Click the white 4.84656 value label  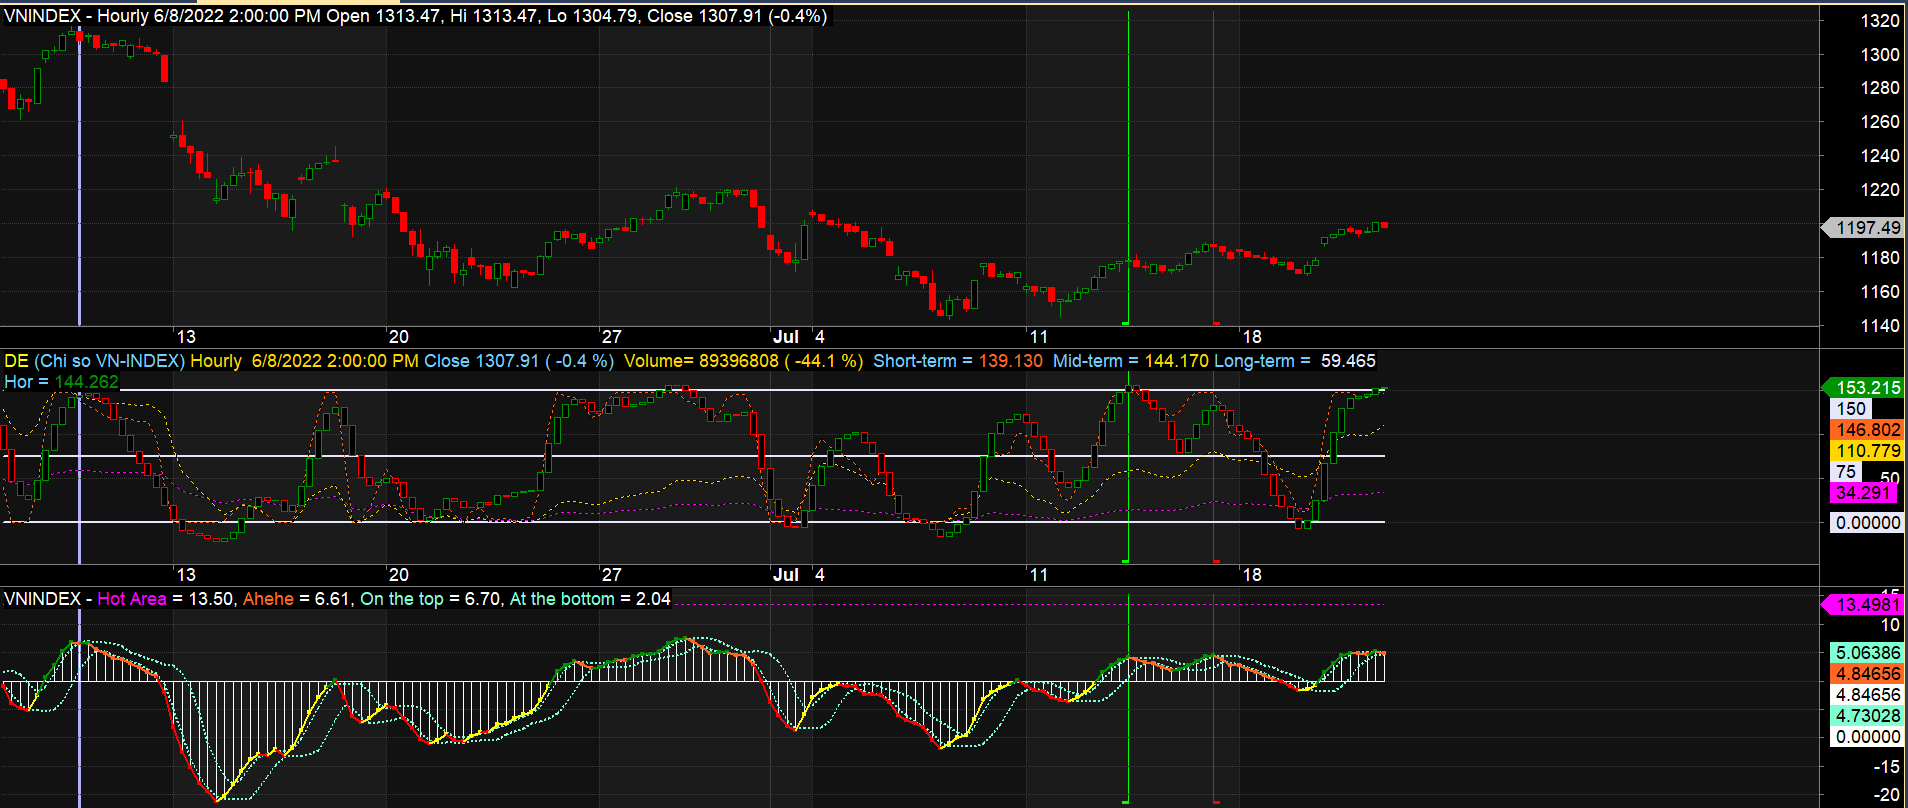[x=1867, y=694]
